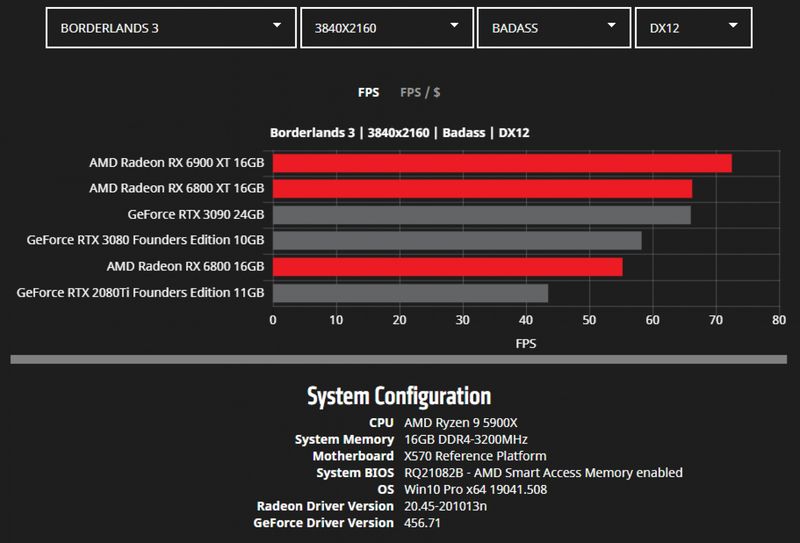Switch to the FPS / $ tab
Screen dimensions: 800x543
[420, 92]
